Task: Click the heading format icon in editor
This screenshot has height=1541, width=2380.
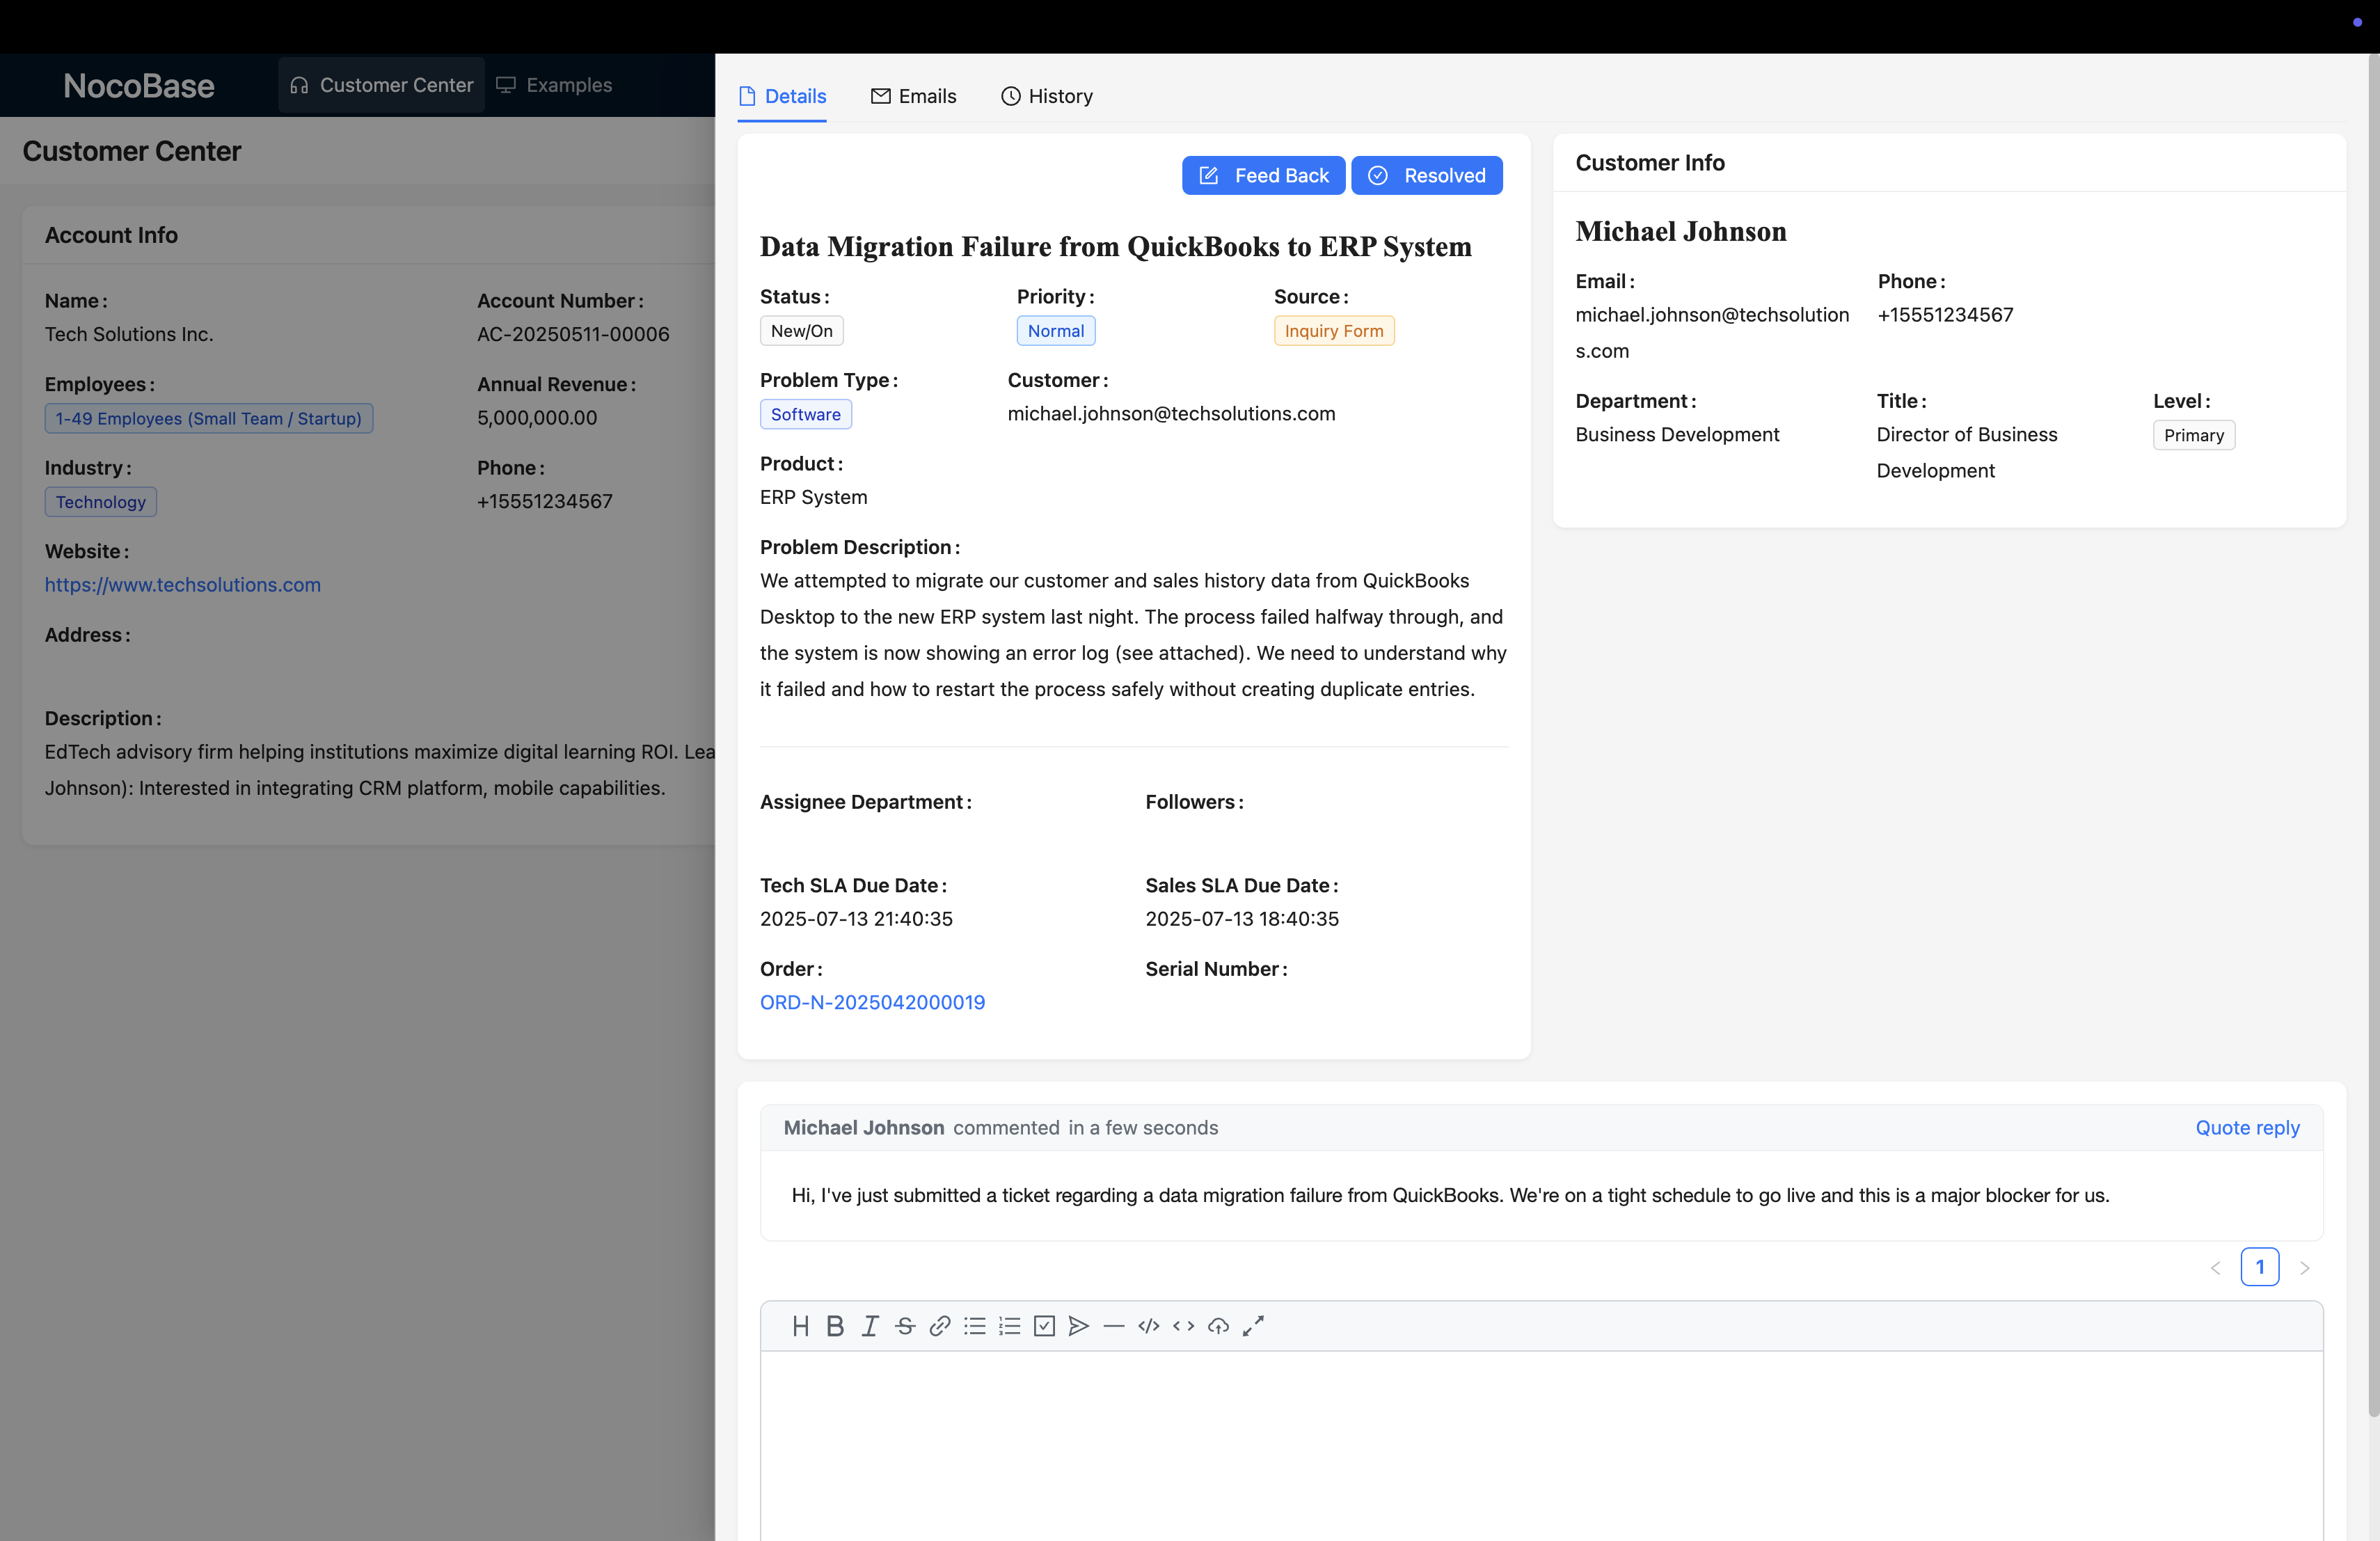Action: [800, 1326]
